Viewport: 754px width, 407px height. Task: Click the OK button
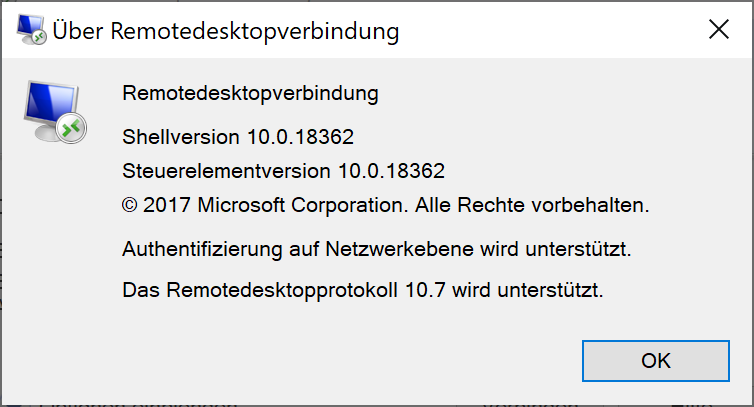click(655, 361)
